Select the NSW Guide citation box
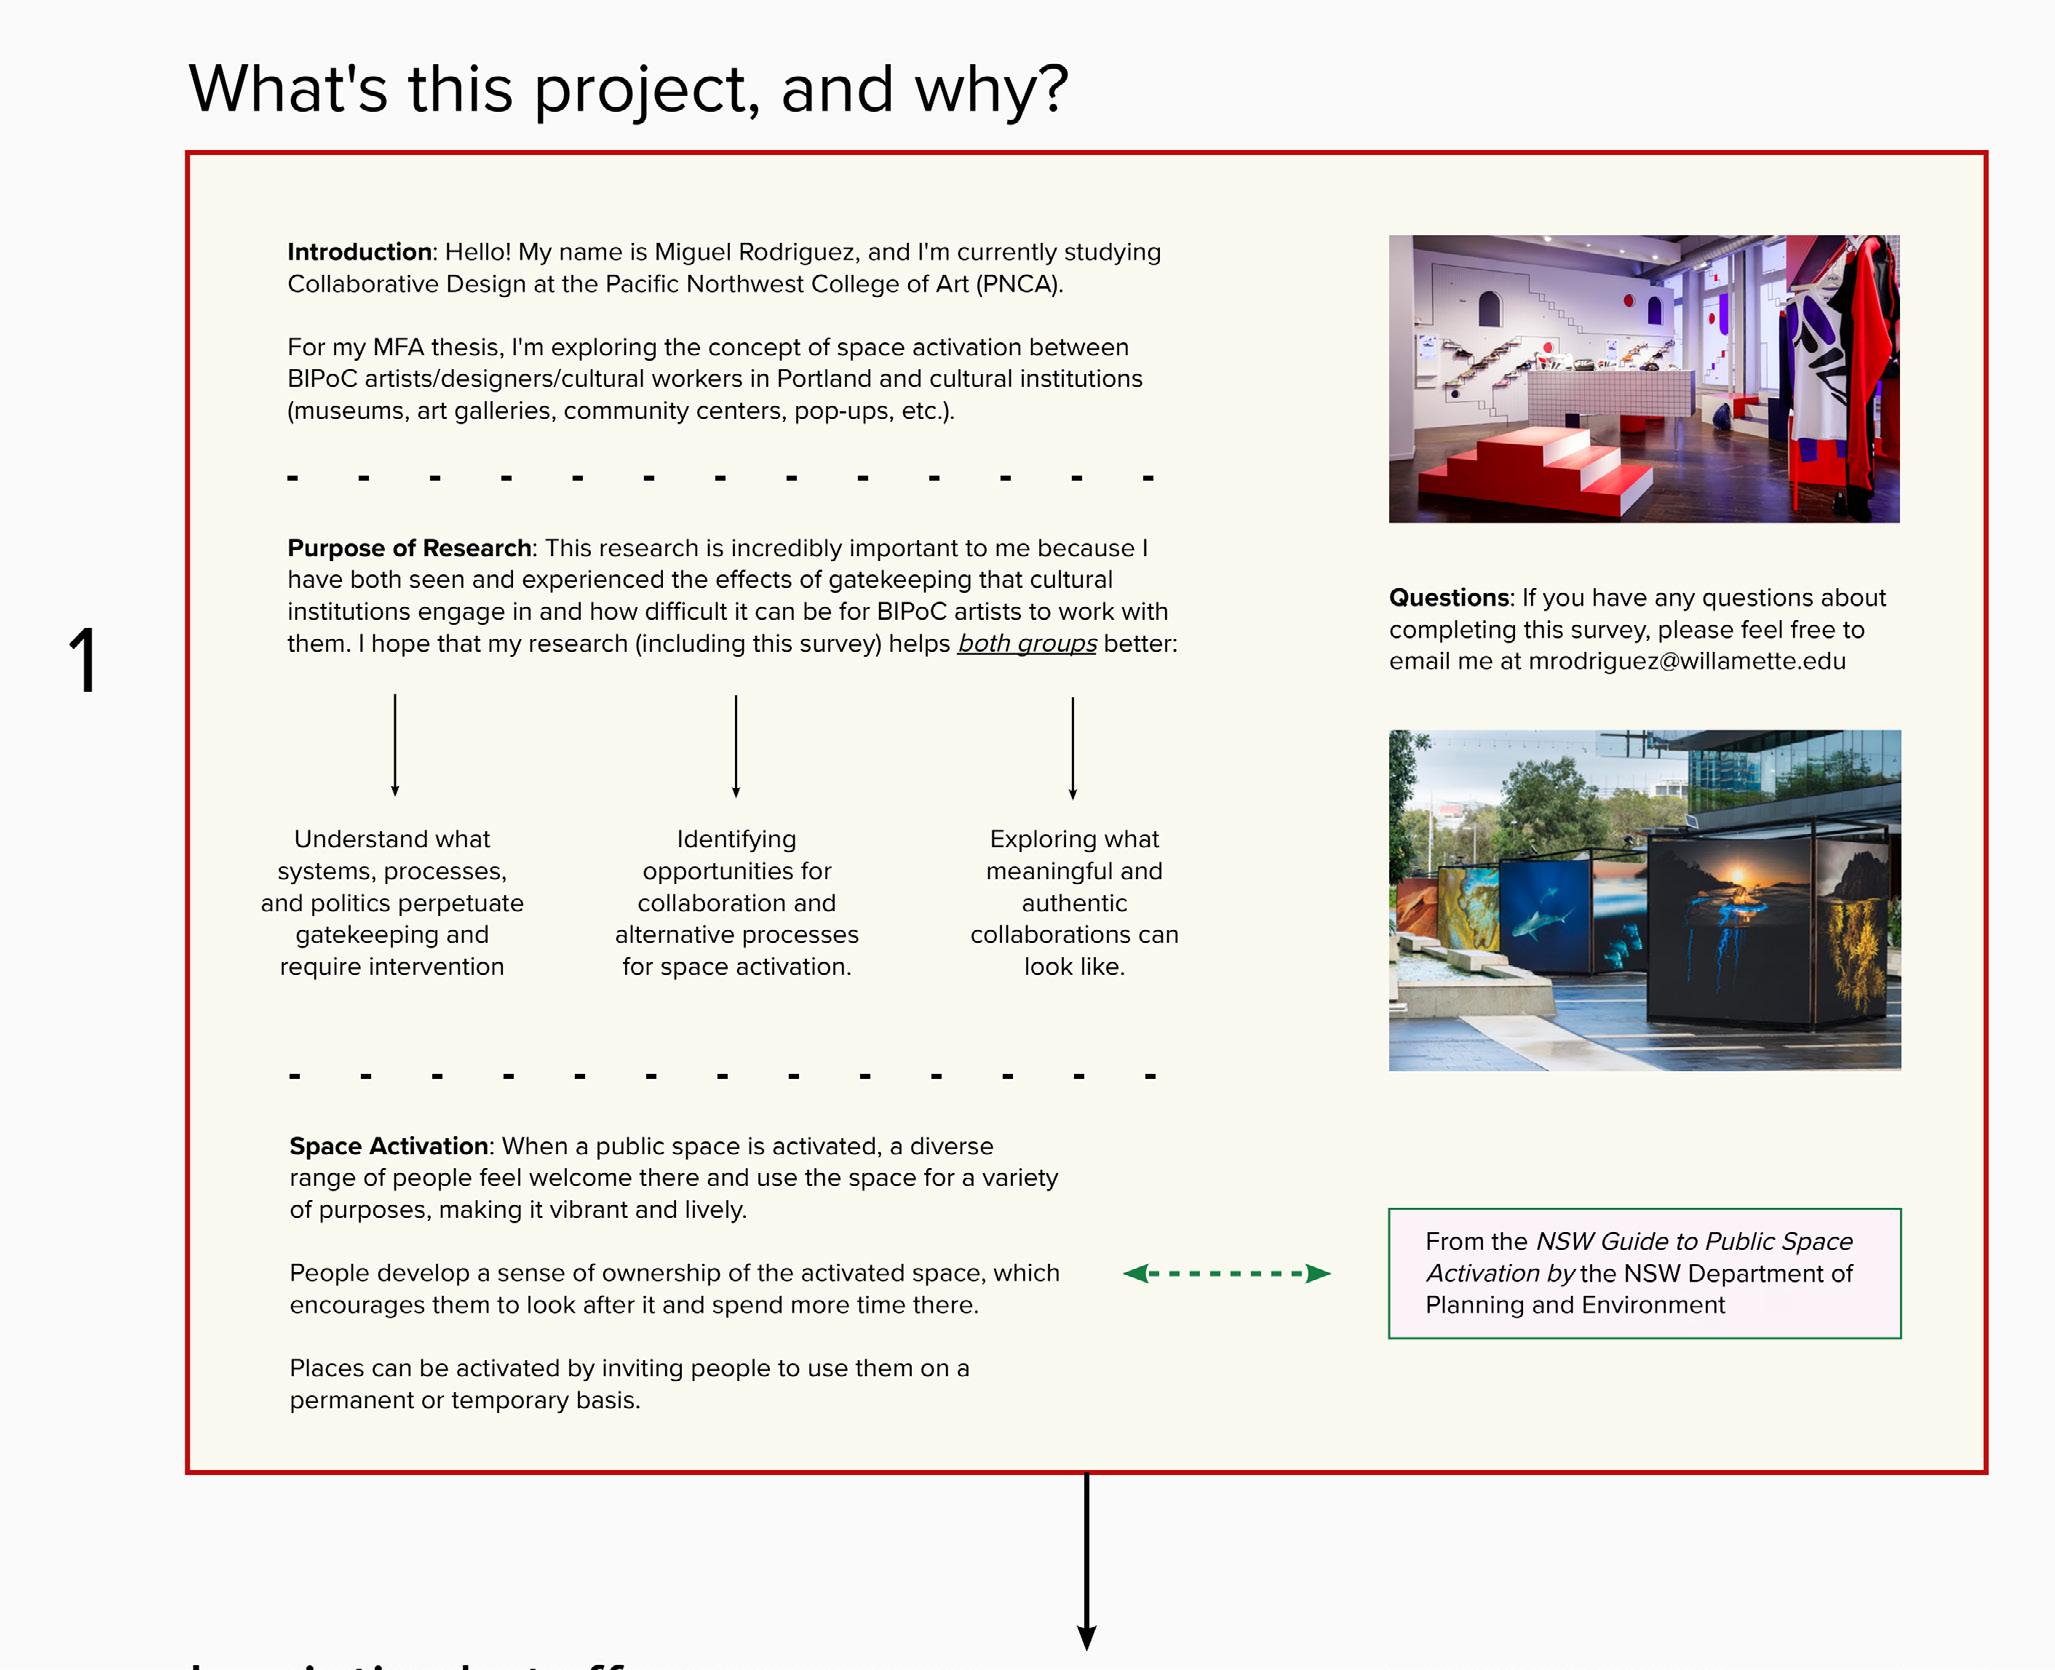Image resolution: width=2055 pixels, height=1670 pixels. 1643,1273
